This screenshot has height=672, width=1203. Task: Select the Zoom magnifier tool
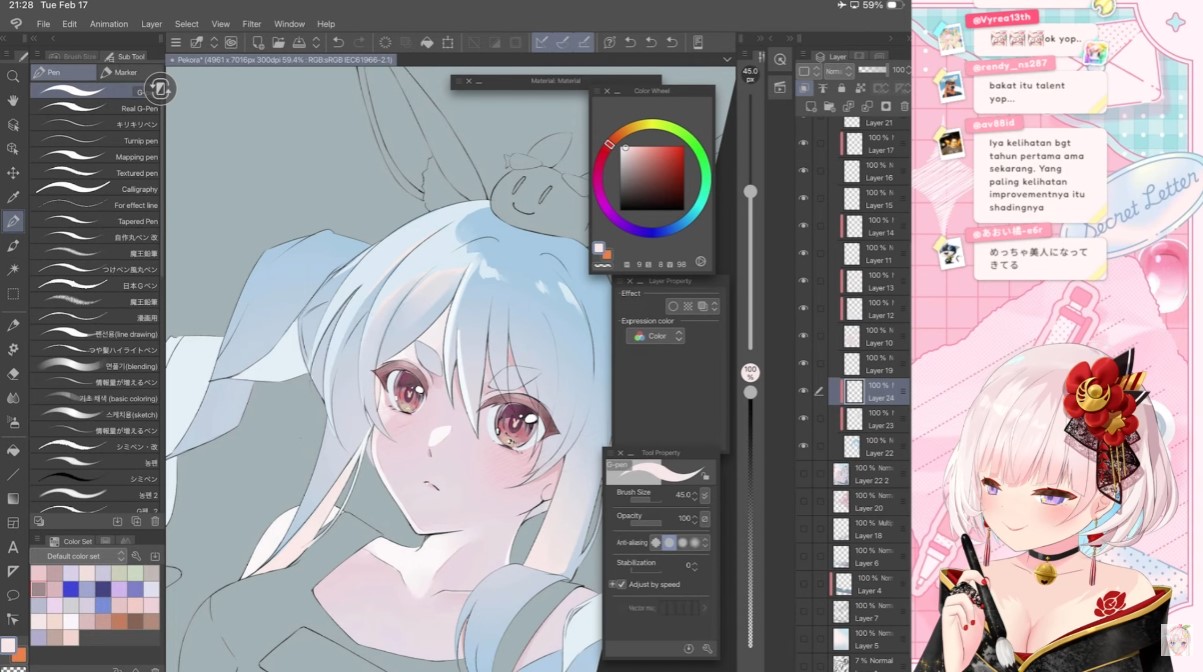[13, 76]
